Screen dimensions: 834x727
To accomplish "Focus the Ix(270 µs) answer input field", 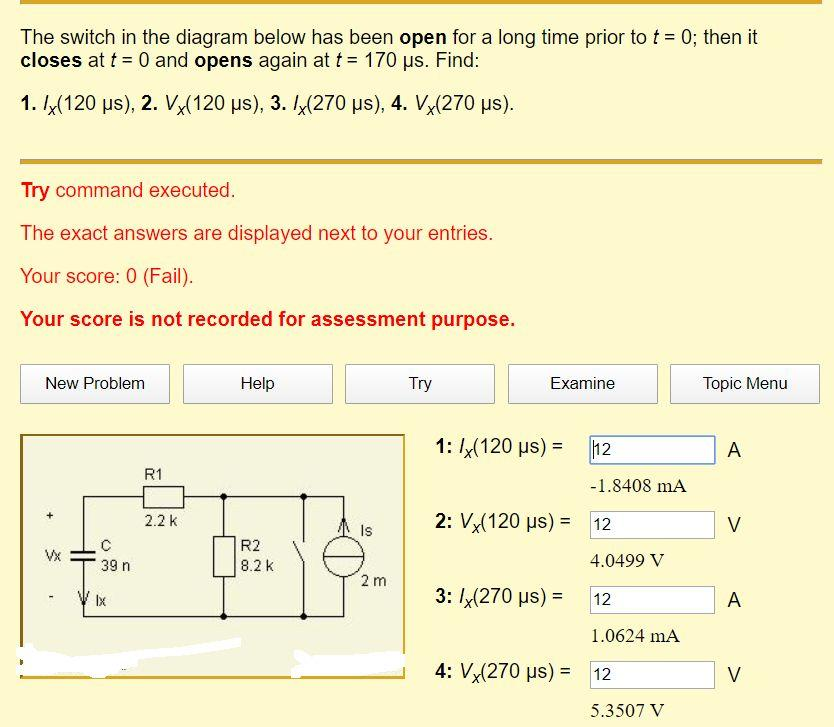I will click(652, 600).
